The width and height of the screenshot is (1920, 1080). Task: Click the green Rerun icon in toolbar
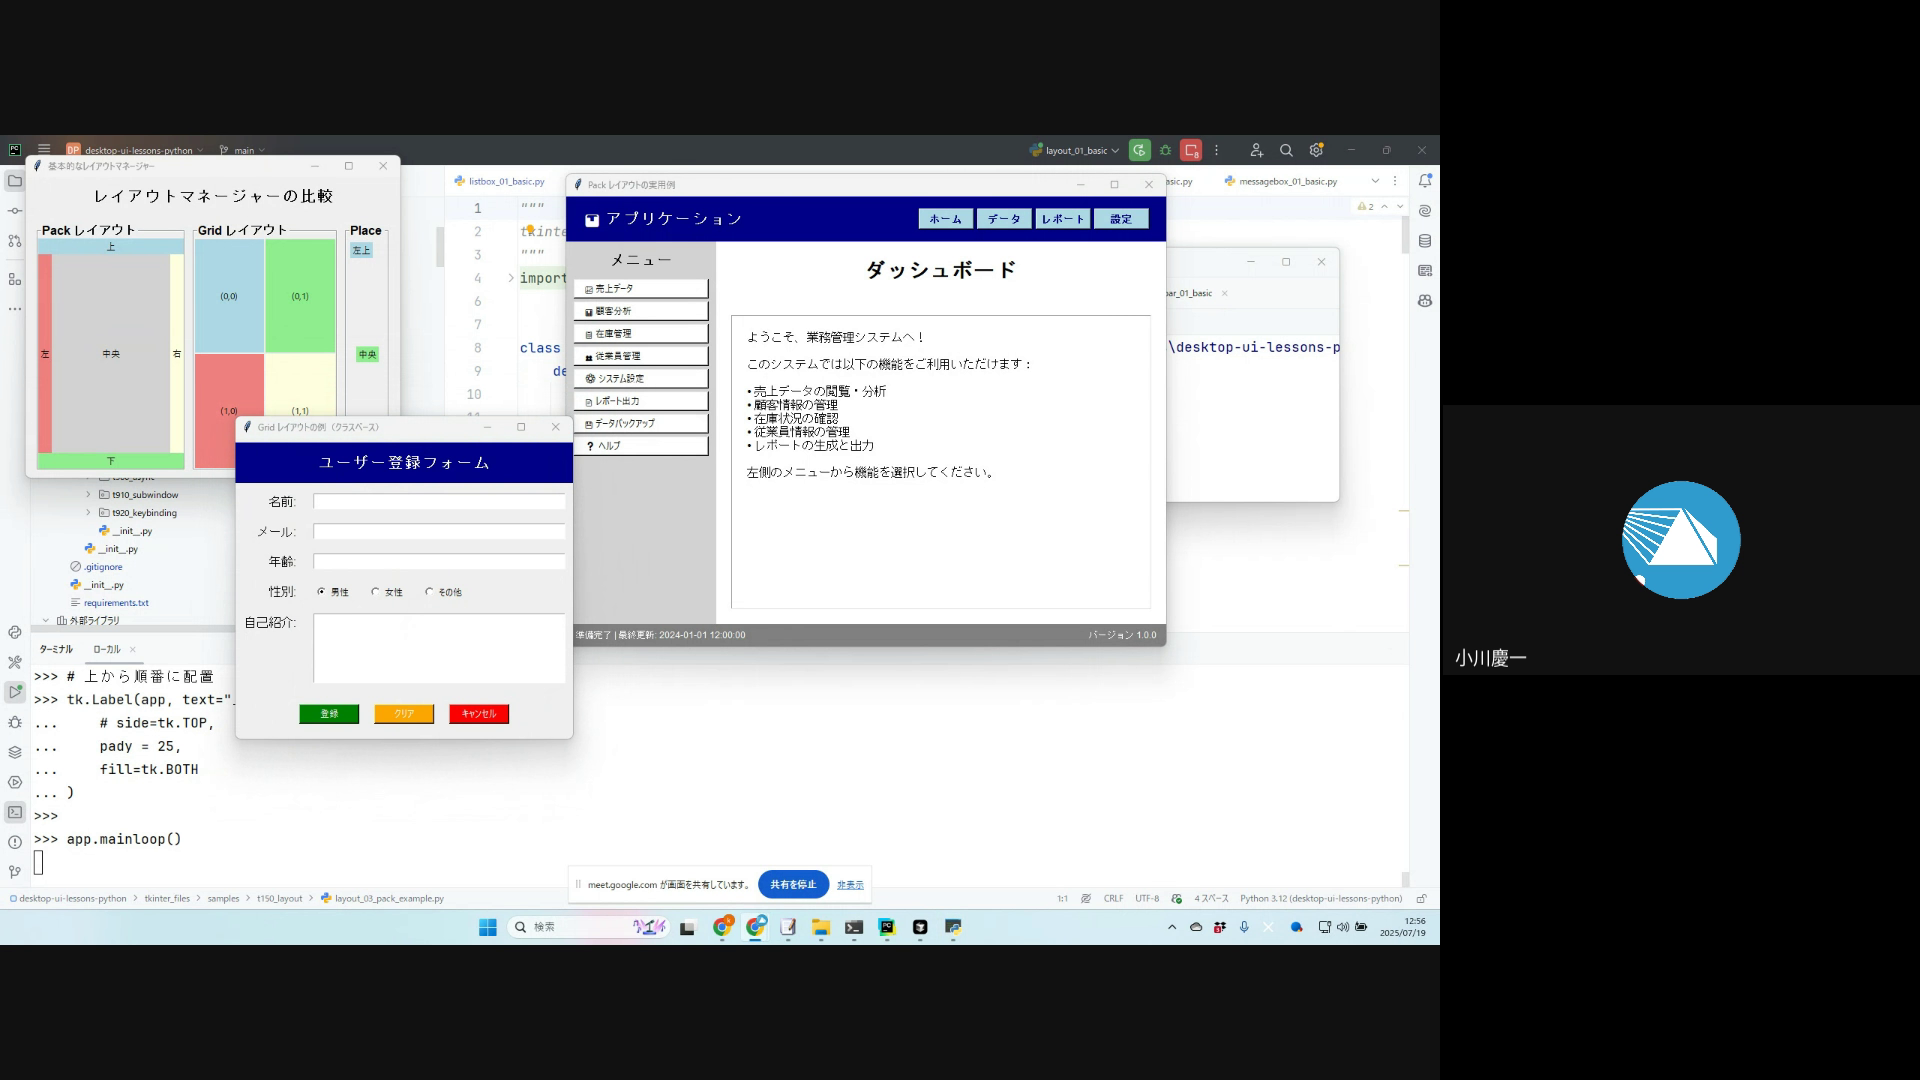point(1139,150)
